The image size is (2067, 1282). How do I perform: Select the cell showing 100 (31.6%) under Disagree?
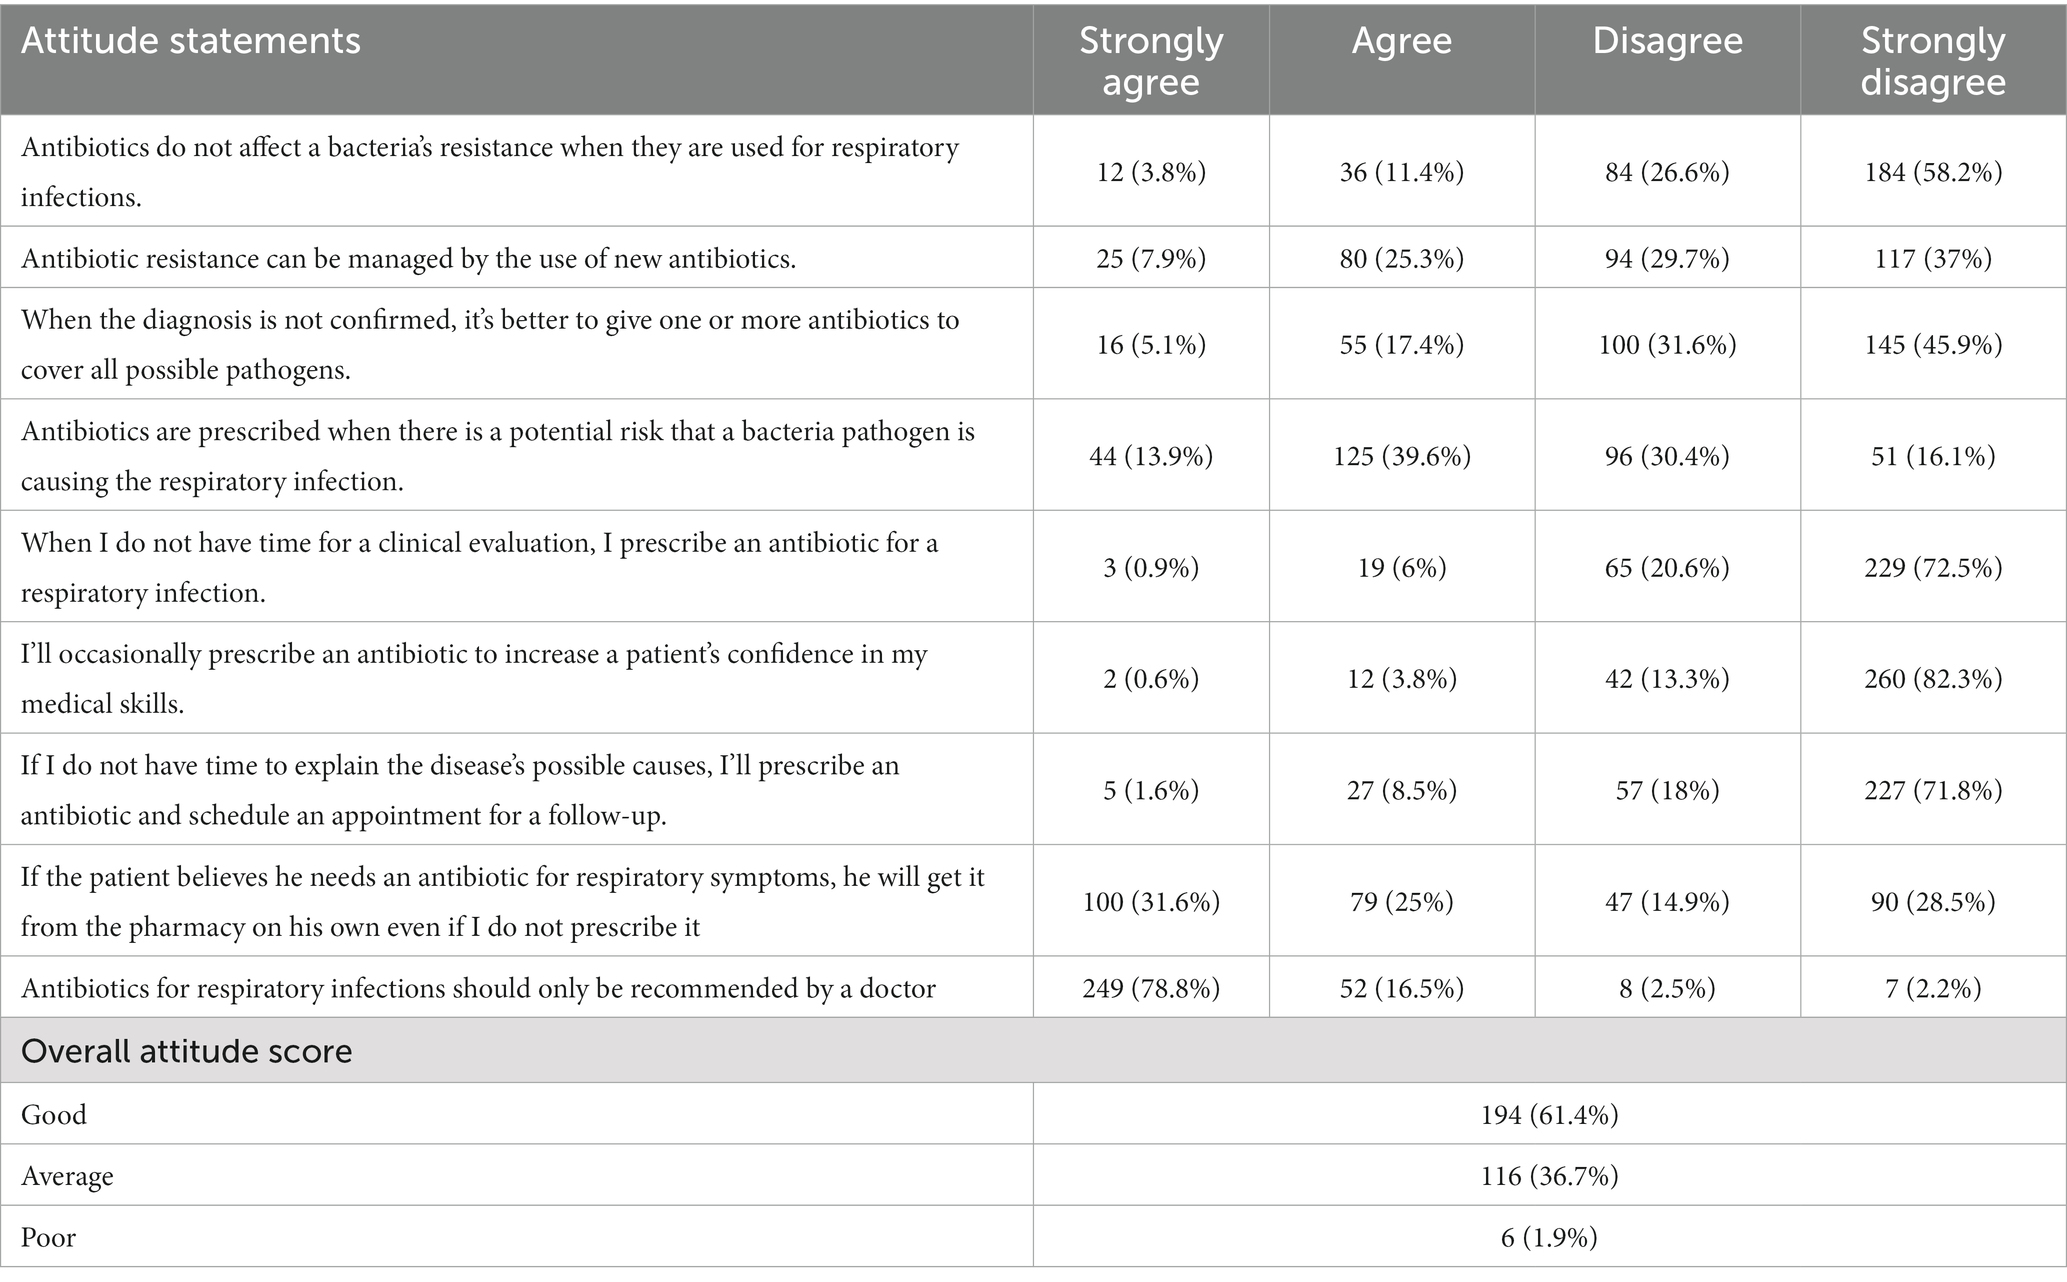1667,344
